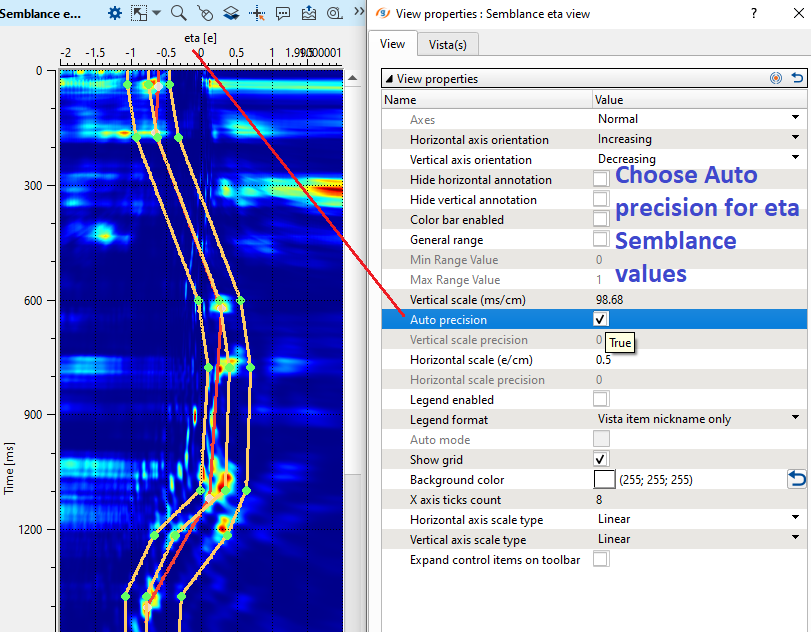Screen dimensions: 811x633
Task: Open view settings gear icon
Action: pyautogui.click(x=115, y=13)
